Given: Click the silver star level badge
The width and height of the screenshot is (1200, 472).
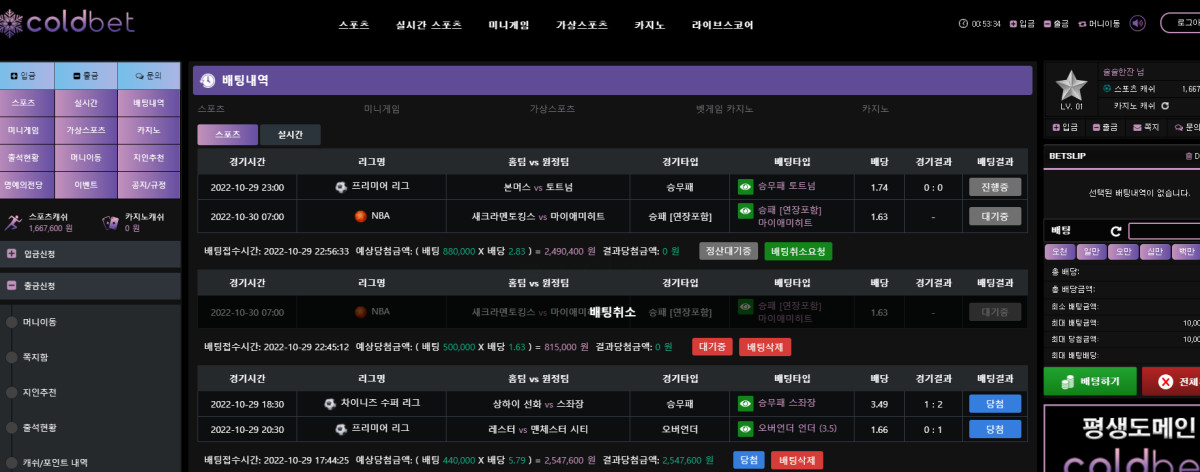Looking at the screenshot, I should [x=1071, y=87].
